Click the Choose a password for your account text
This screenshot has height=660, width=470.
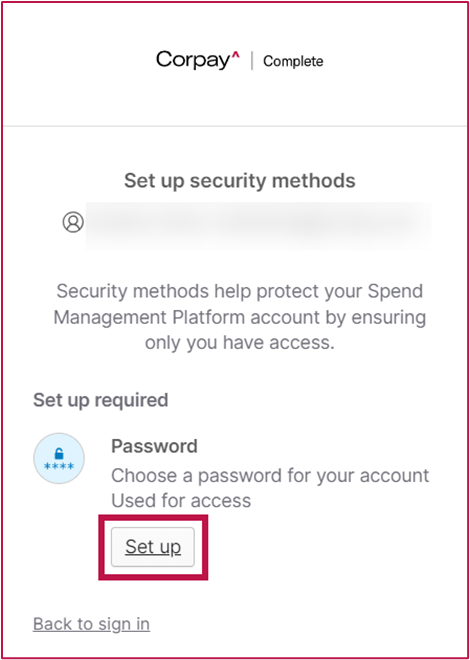(270, 476)
